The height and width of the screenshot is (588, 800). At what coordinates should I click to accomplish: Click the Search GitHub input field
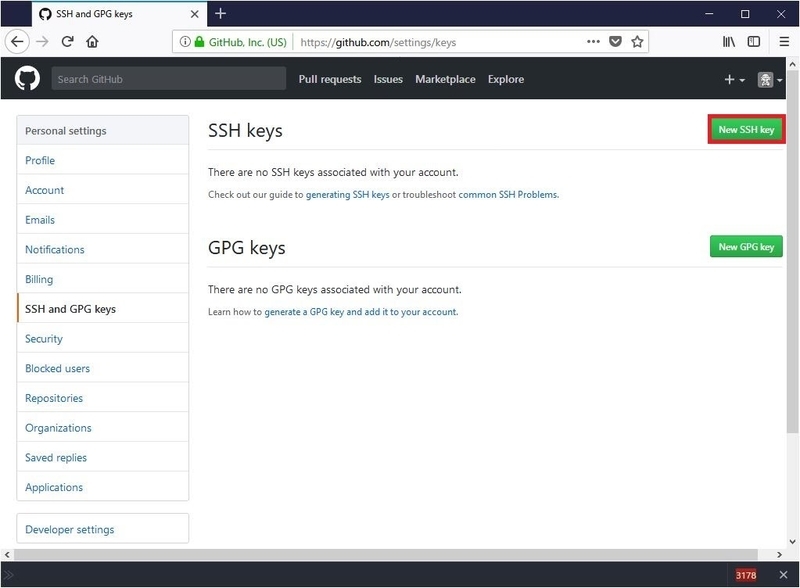pos(168,79)
